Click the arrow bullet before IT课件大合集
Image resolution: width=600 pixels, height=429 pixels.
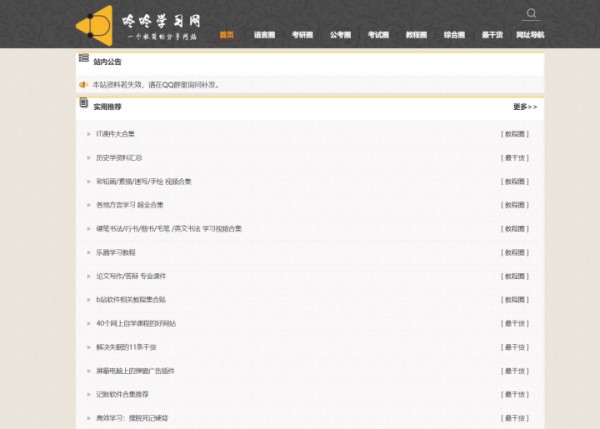89,134
